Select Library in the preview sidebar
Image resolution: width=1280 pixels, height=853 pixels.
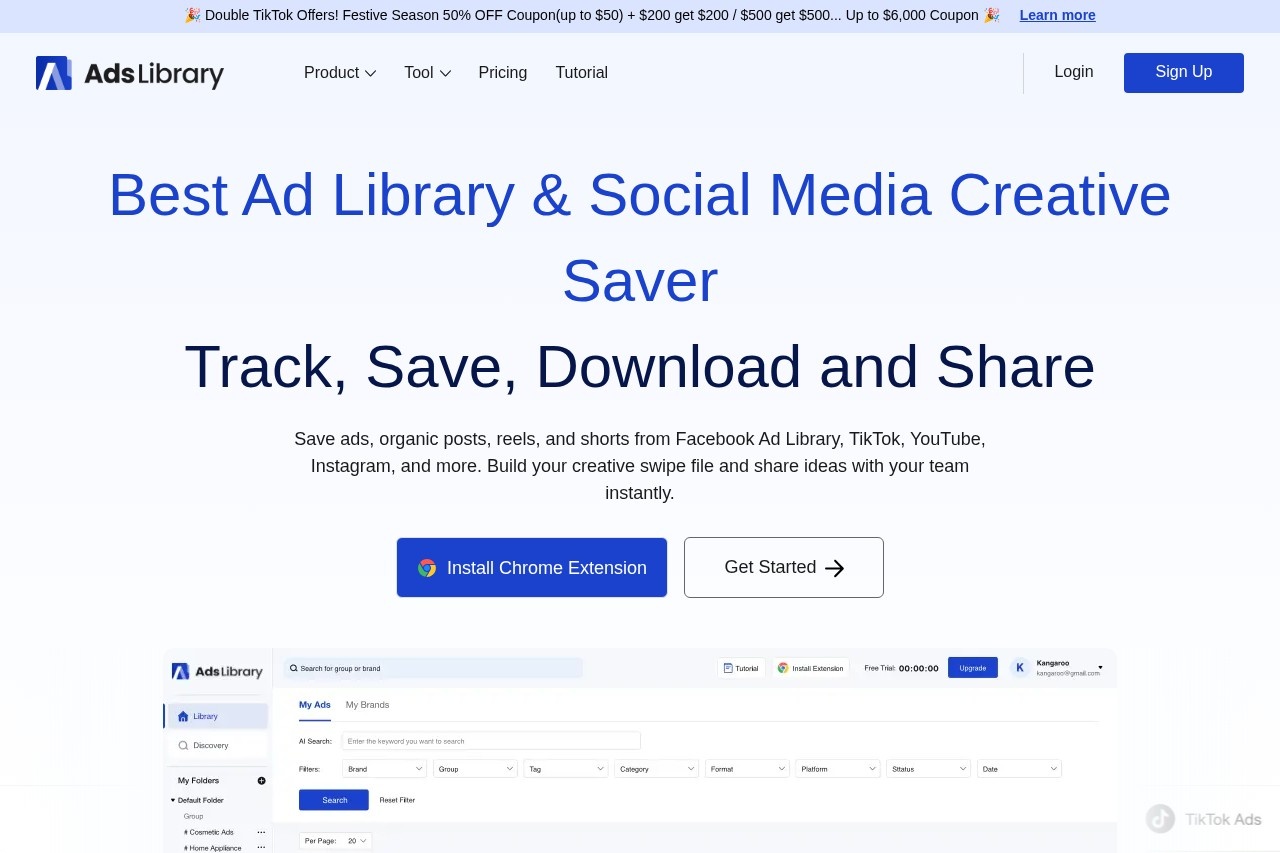click(x=216, y=716)
